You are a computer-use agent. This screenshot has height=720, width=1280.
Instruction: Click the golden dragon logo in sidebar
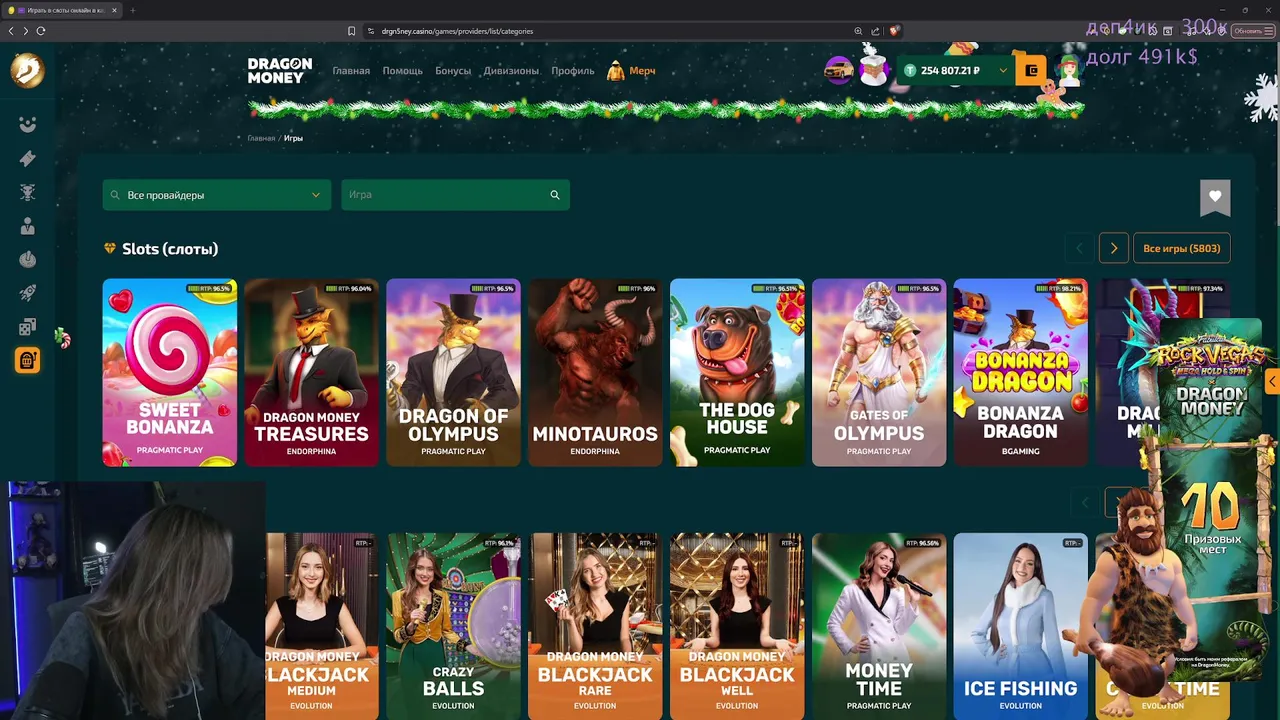point(27,70)
